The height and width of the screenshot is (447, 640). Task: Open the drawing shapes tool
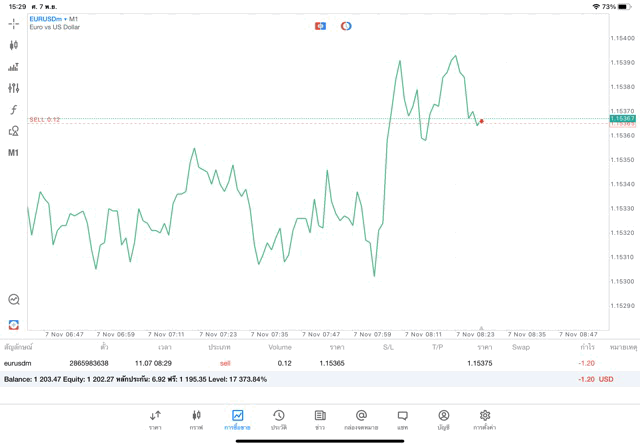(x=14, y=131)
